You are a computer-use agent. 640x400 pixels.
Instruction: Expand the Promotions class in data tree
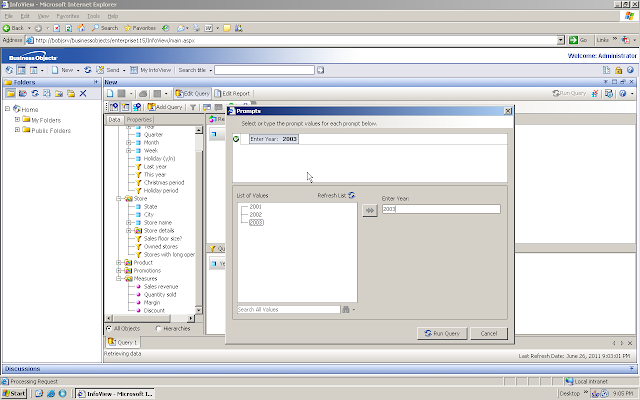click(119, 270)
